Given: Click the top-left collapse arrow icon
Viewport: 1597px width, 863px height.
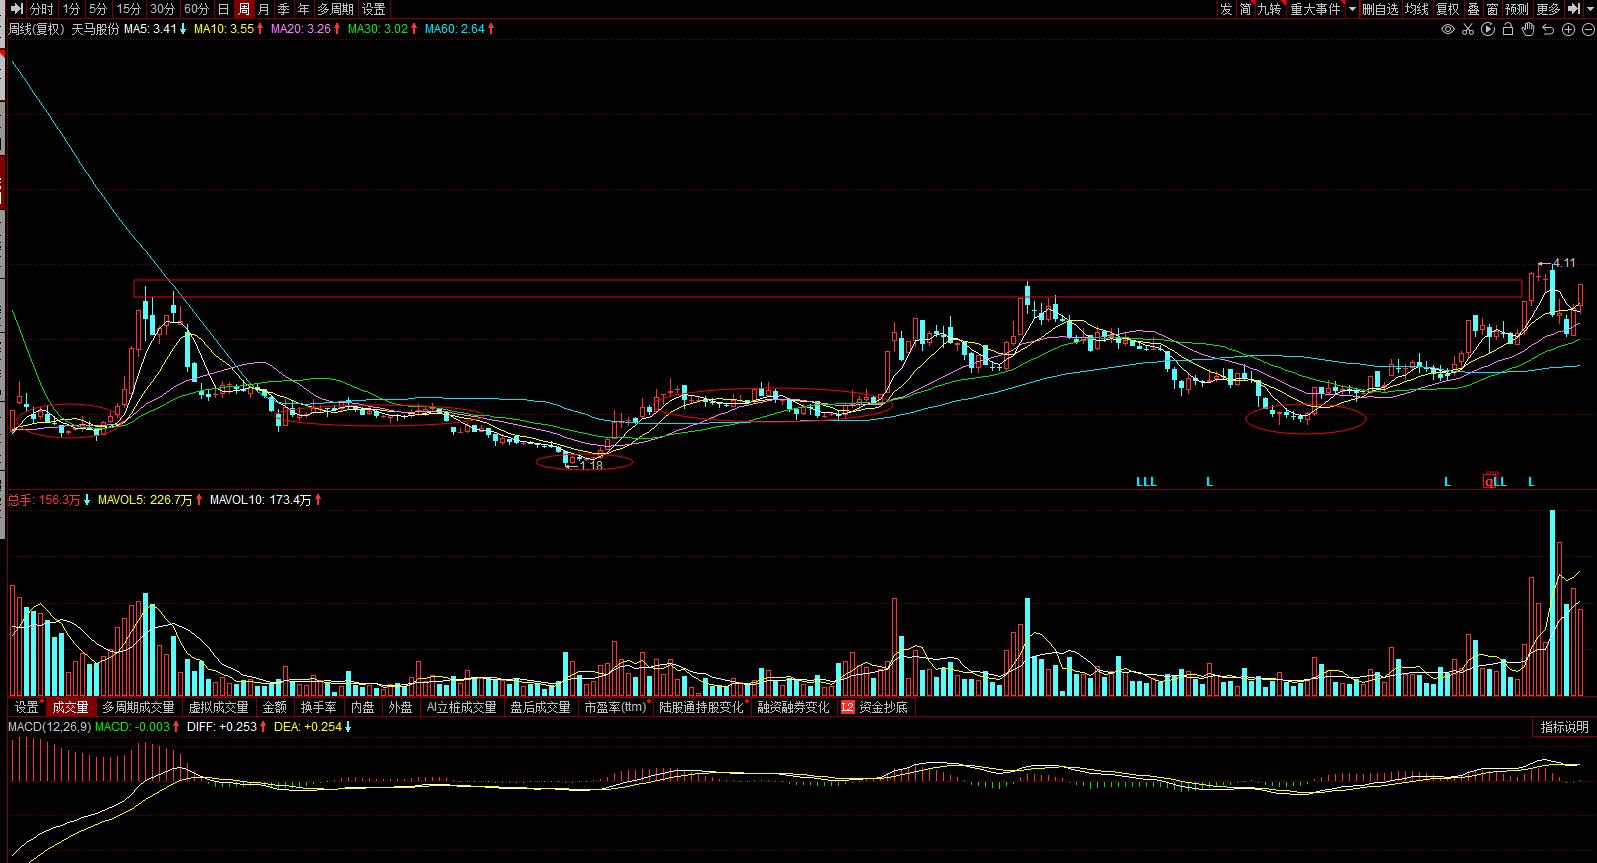Looking at the screenshot, I should (x=15, y=9).
